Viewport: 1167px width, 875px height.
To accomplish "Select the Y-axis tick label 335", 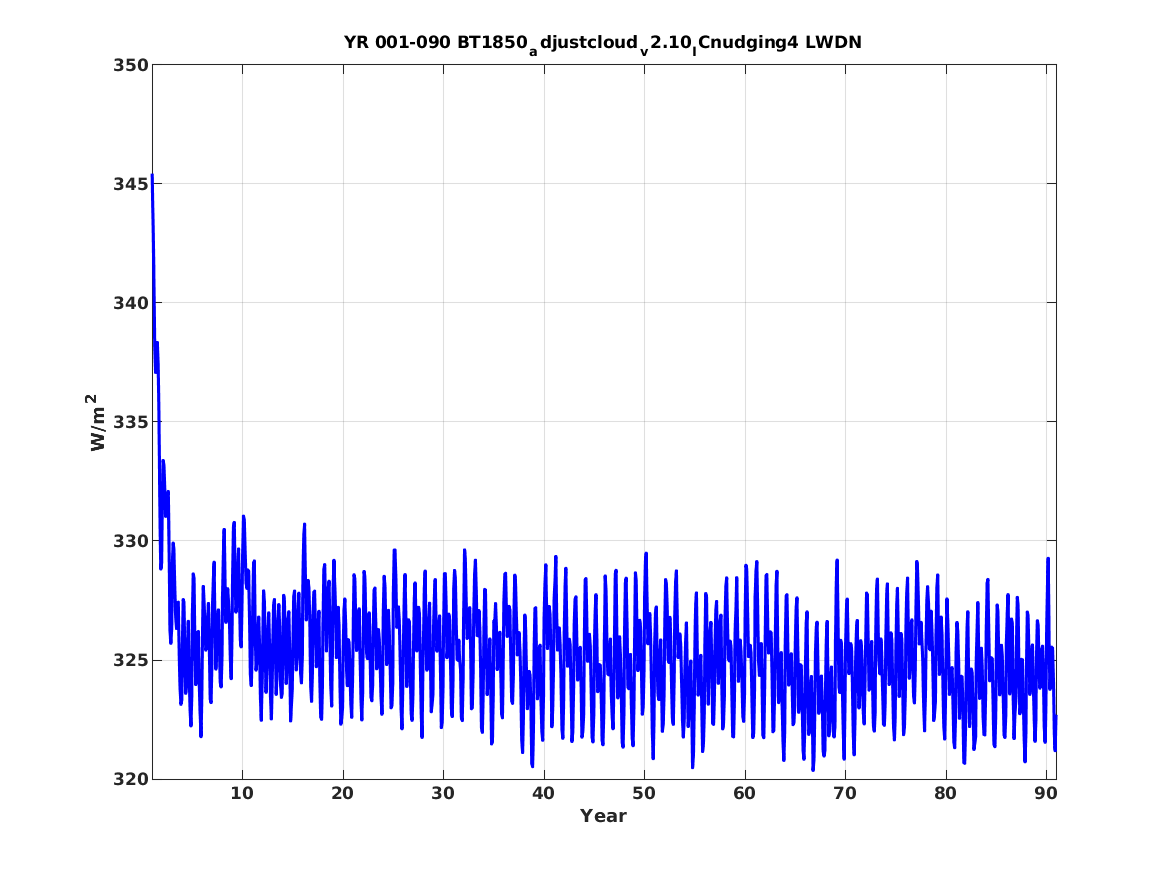I will point(130,422).
